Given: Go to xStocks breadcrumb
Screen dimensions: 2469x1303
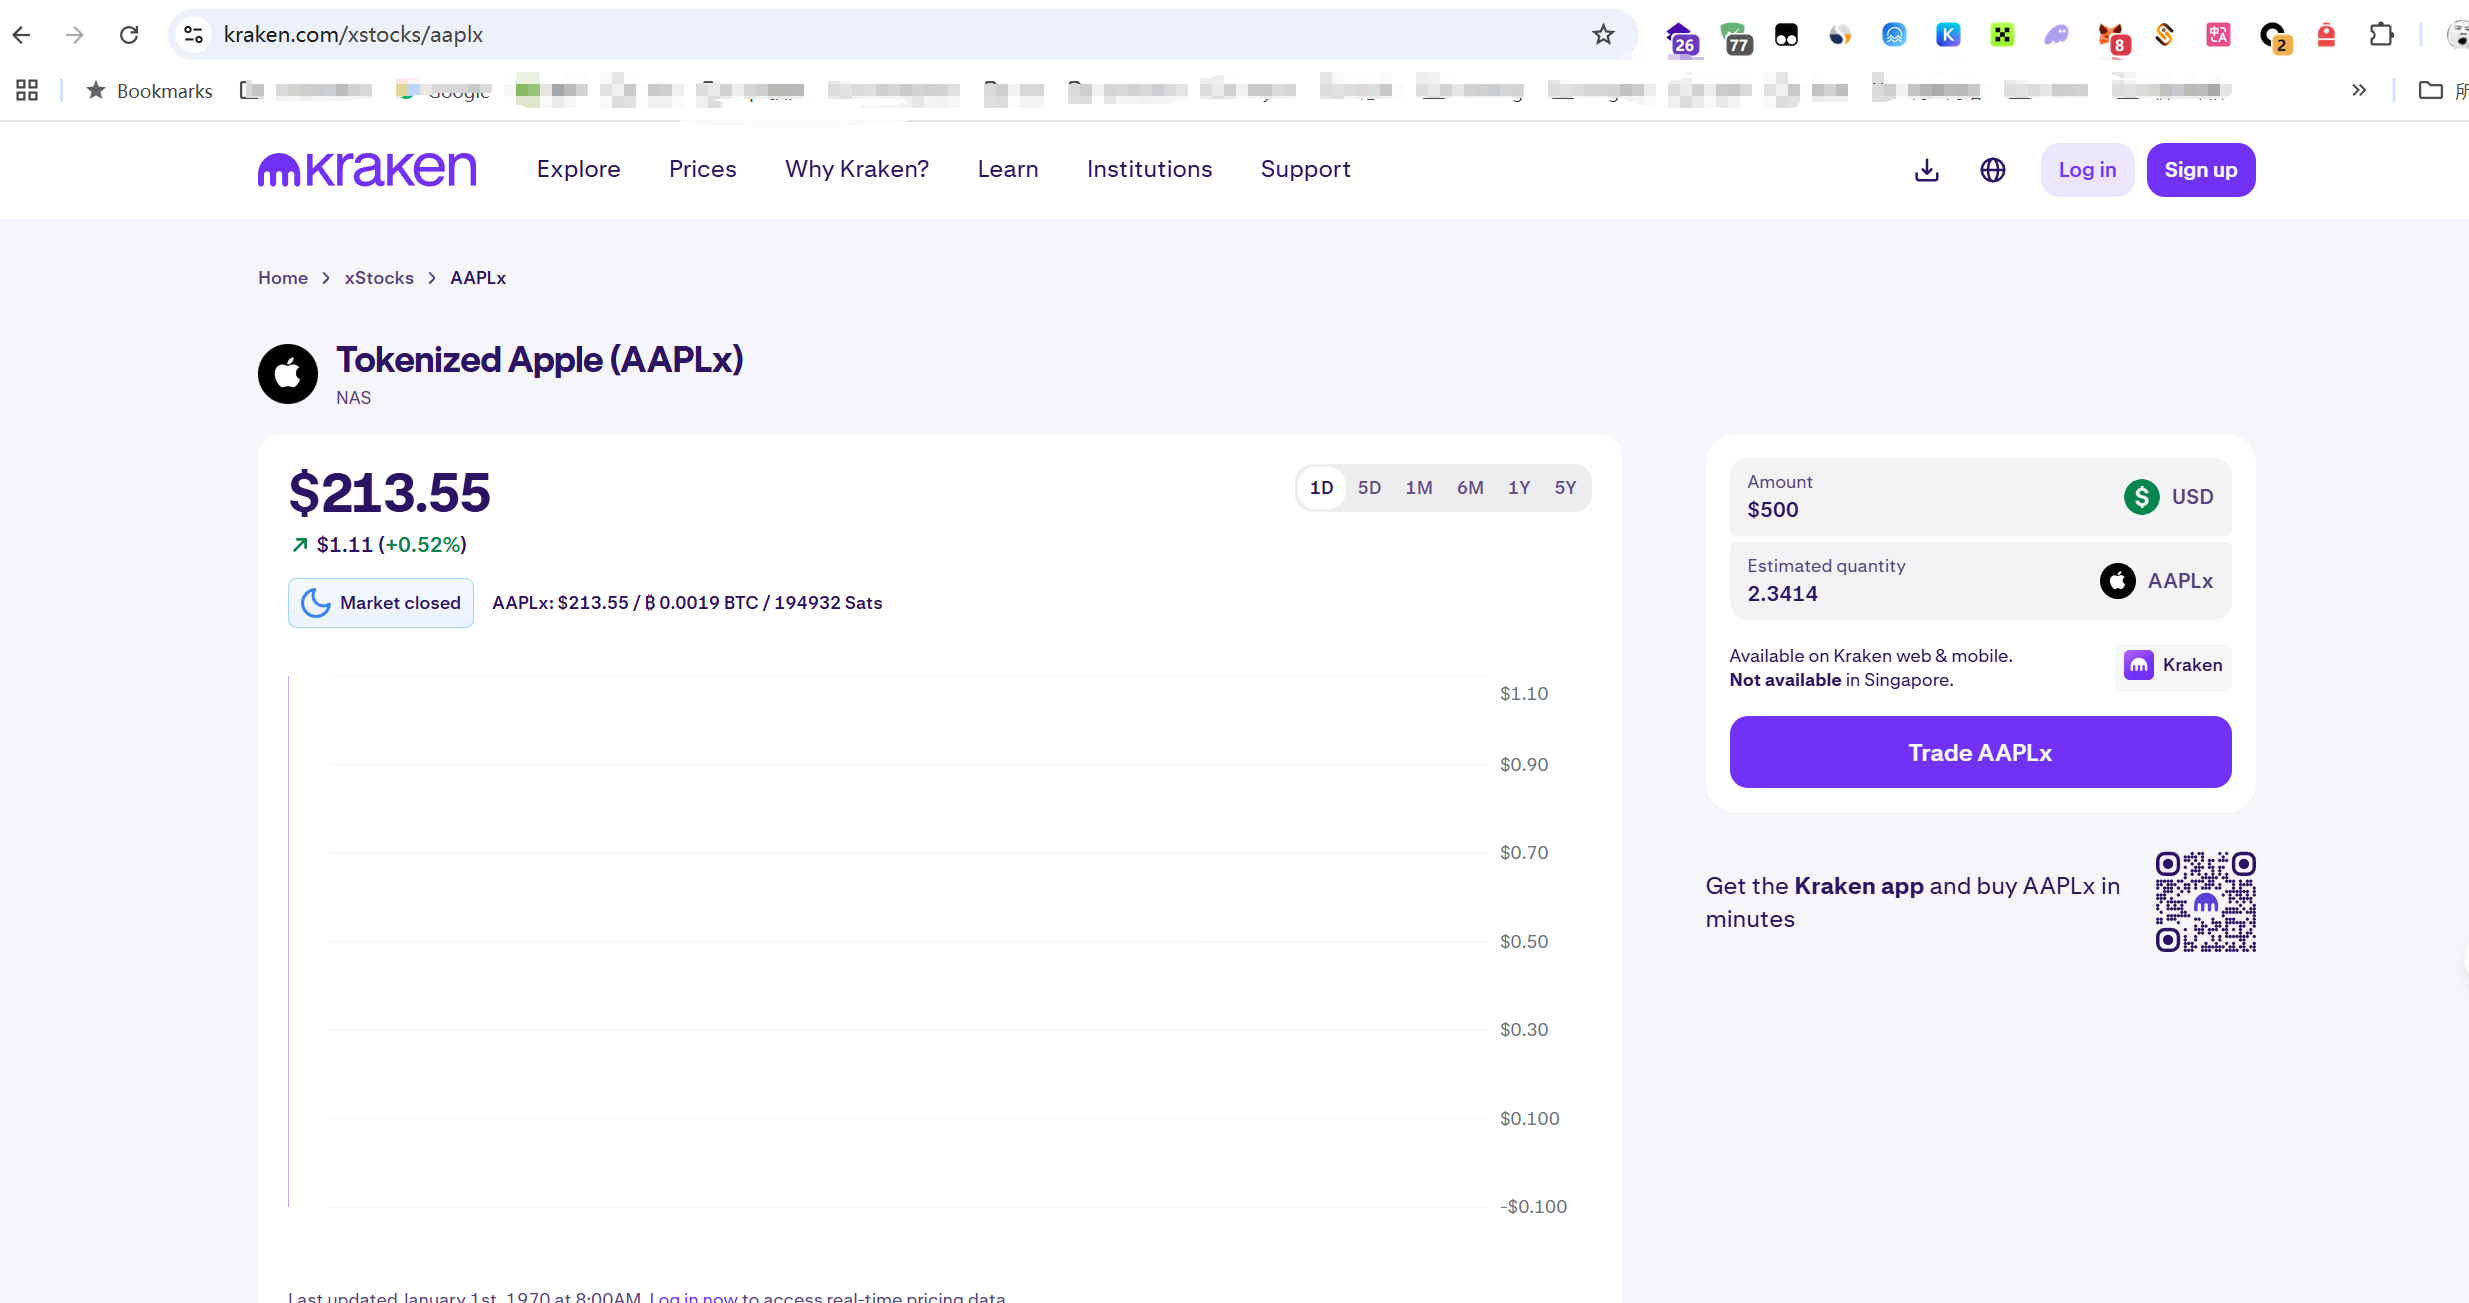Looking at the screenshot, I should 379,278.
